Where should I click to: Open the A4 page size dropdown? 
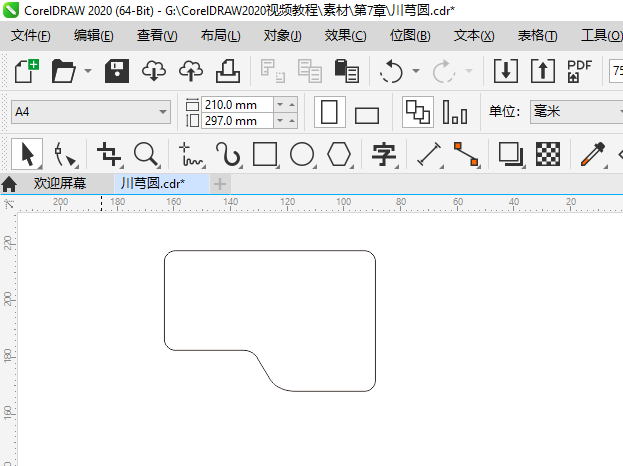(163, 113)
